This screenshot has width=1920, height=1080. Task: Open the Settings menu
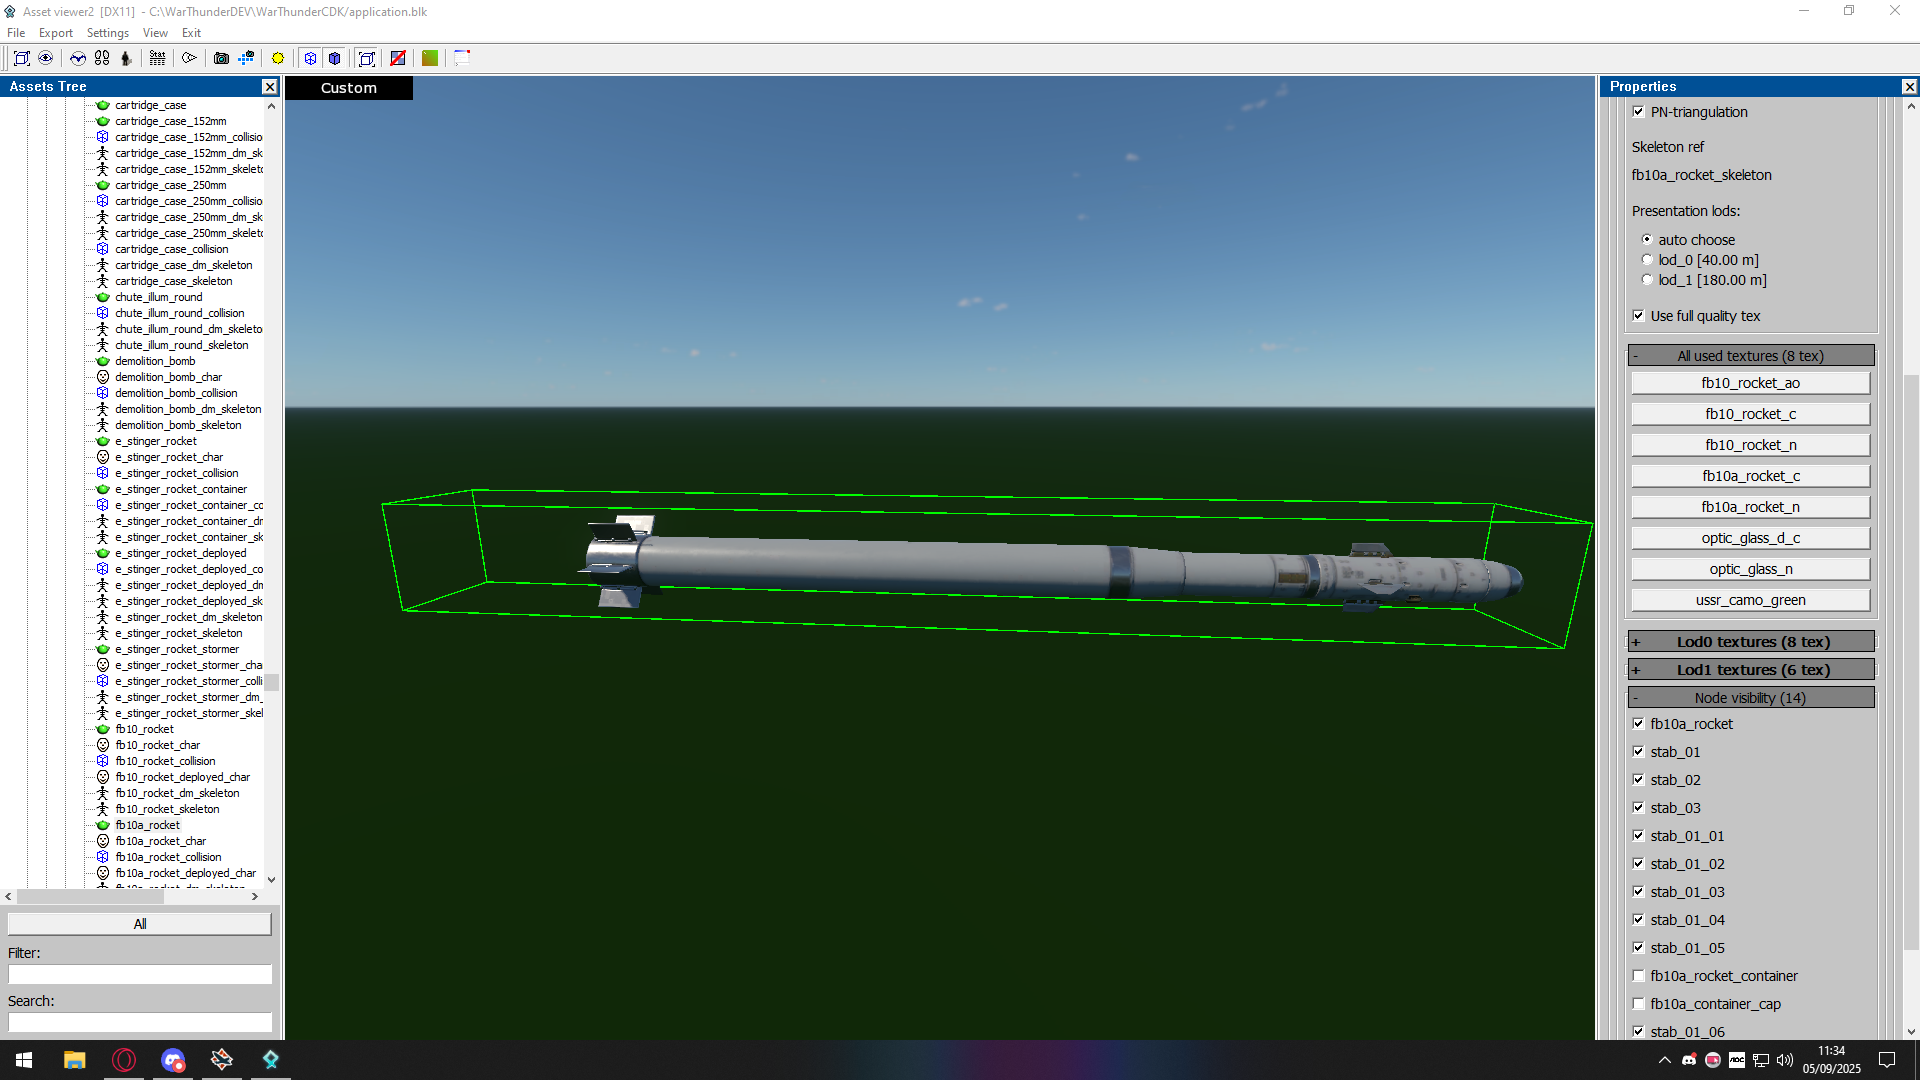[107, 33]
